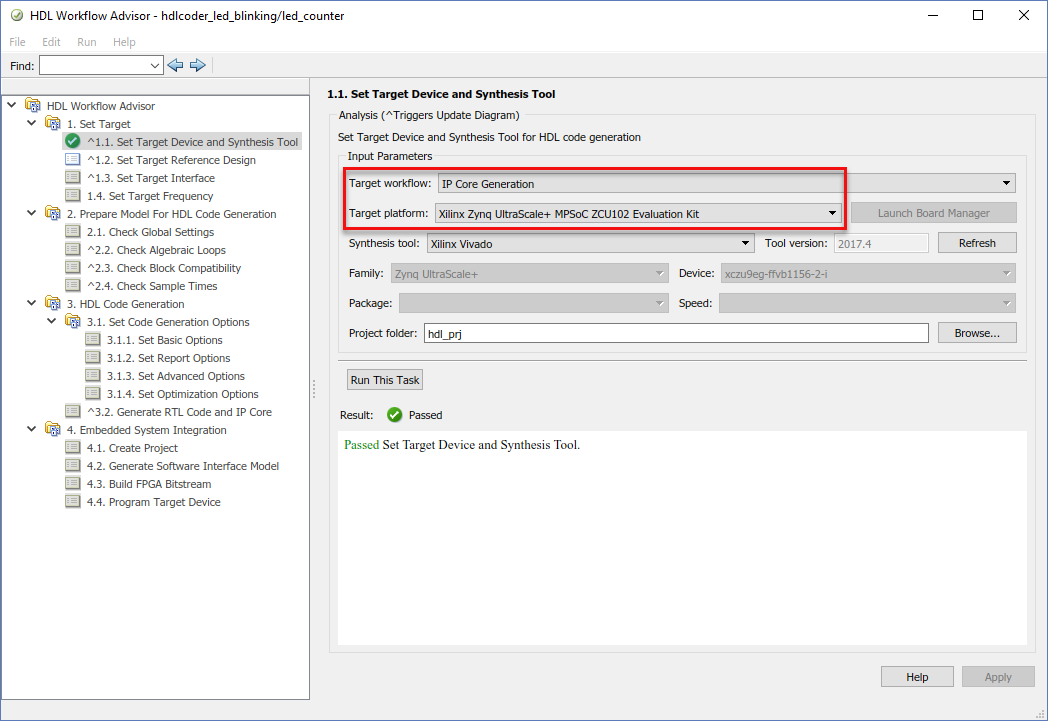This screenshot has width=1048, height=721.
Task: Collapse the 2. Prepare Model tree node
Action: (31, 213)
